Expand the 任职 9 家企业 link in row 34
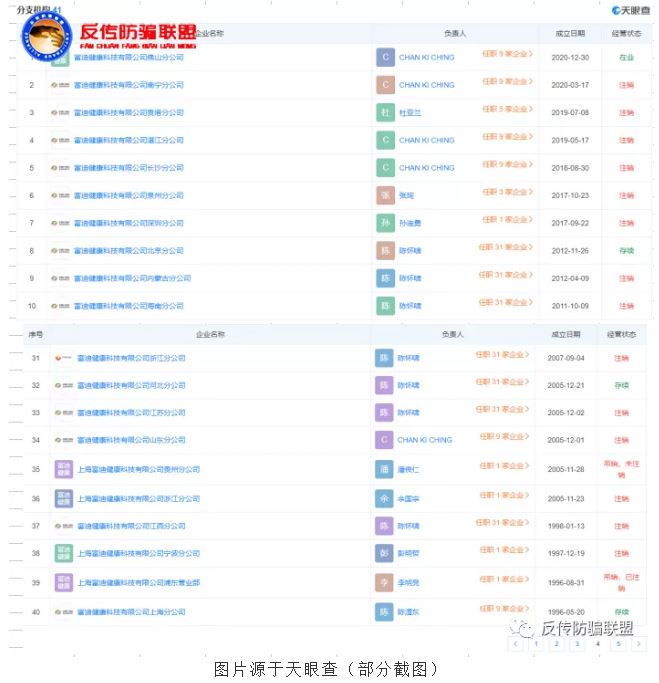This screenshot has width=659, height=683. pyautogui.click(x=504, y=436)
